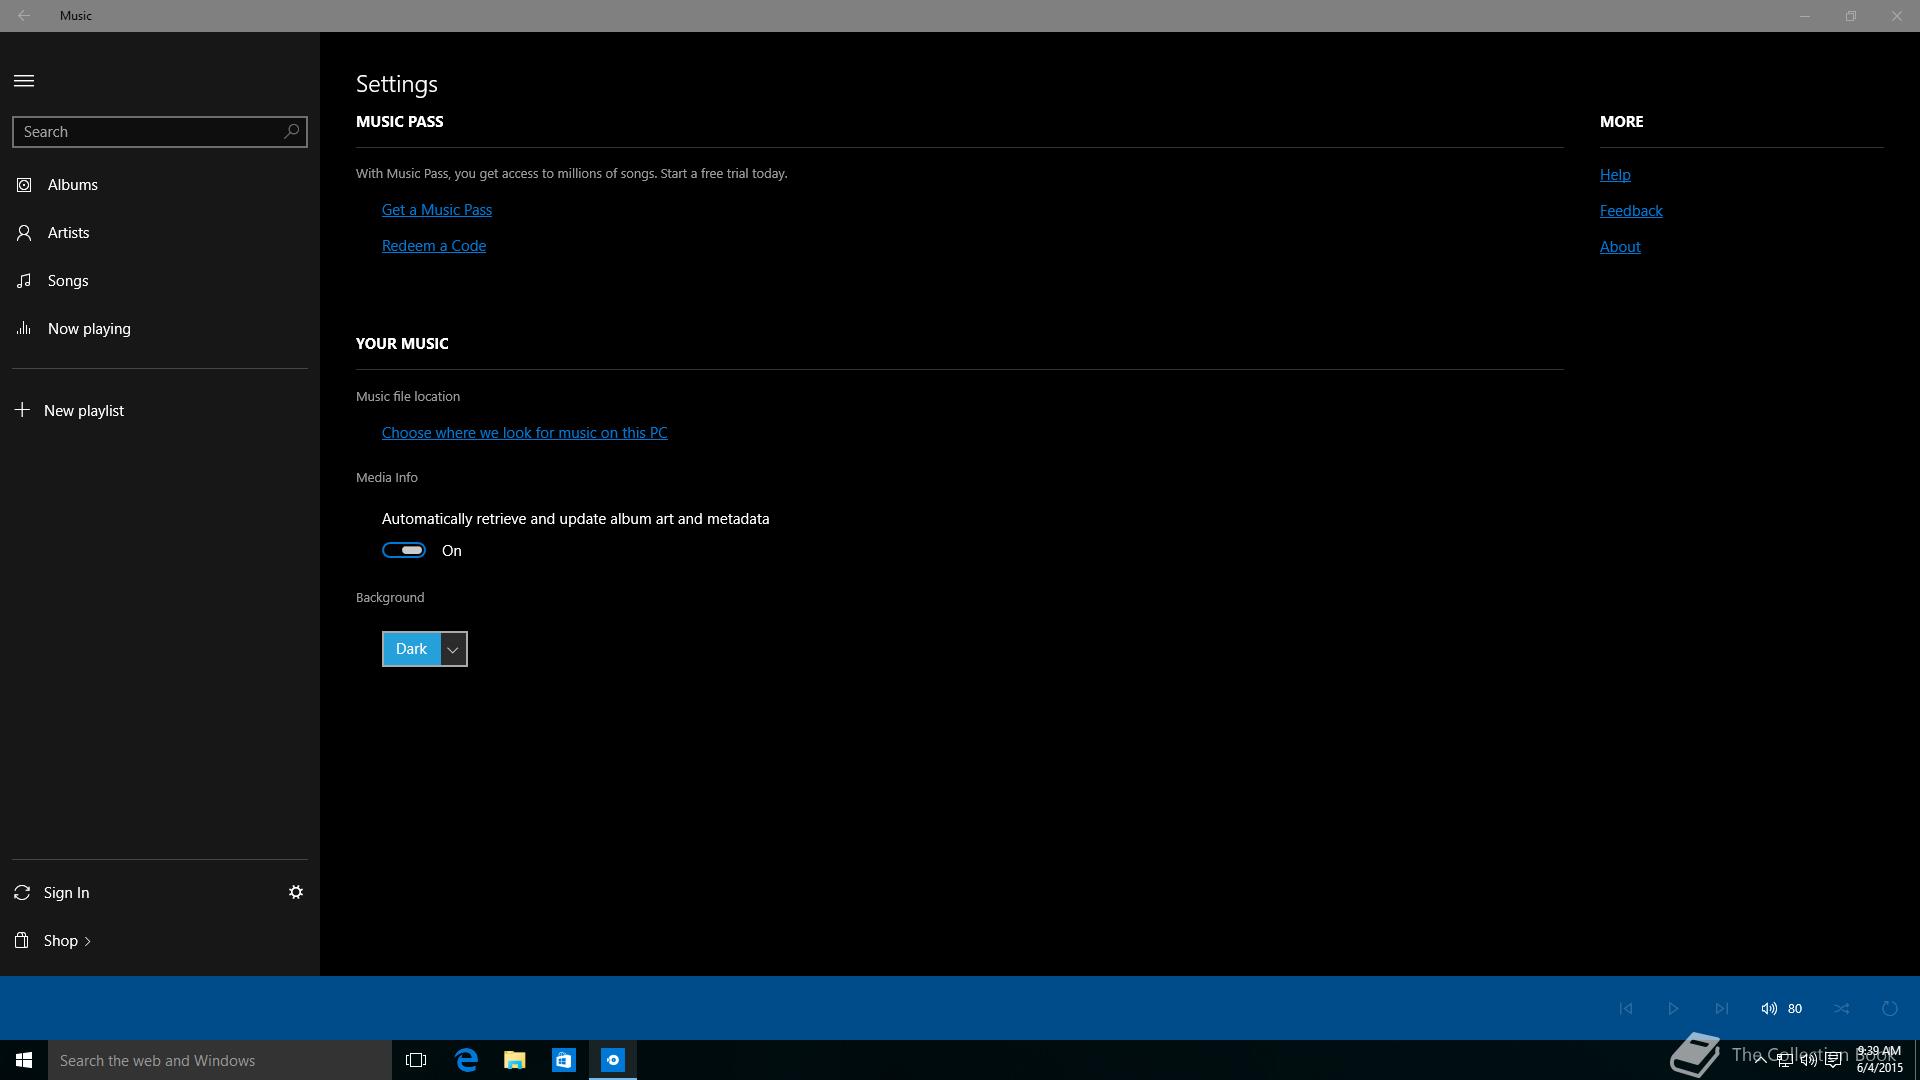Open Action Center notifications icon

pyautogui.click(x=1833, y=1060)
